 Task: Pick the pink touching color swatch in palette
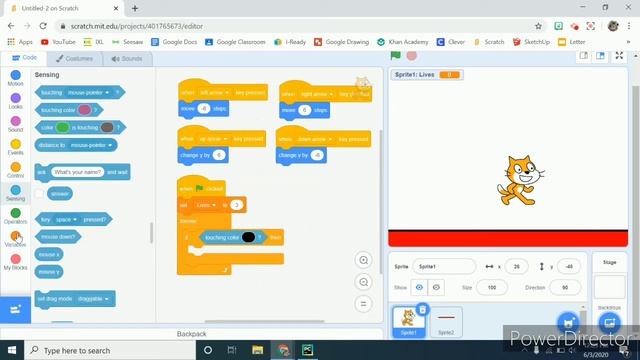pos(84,110)
